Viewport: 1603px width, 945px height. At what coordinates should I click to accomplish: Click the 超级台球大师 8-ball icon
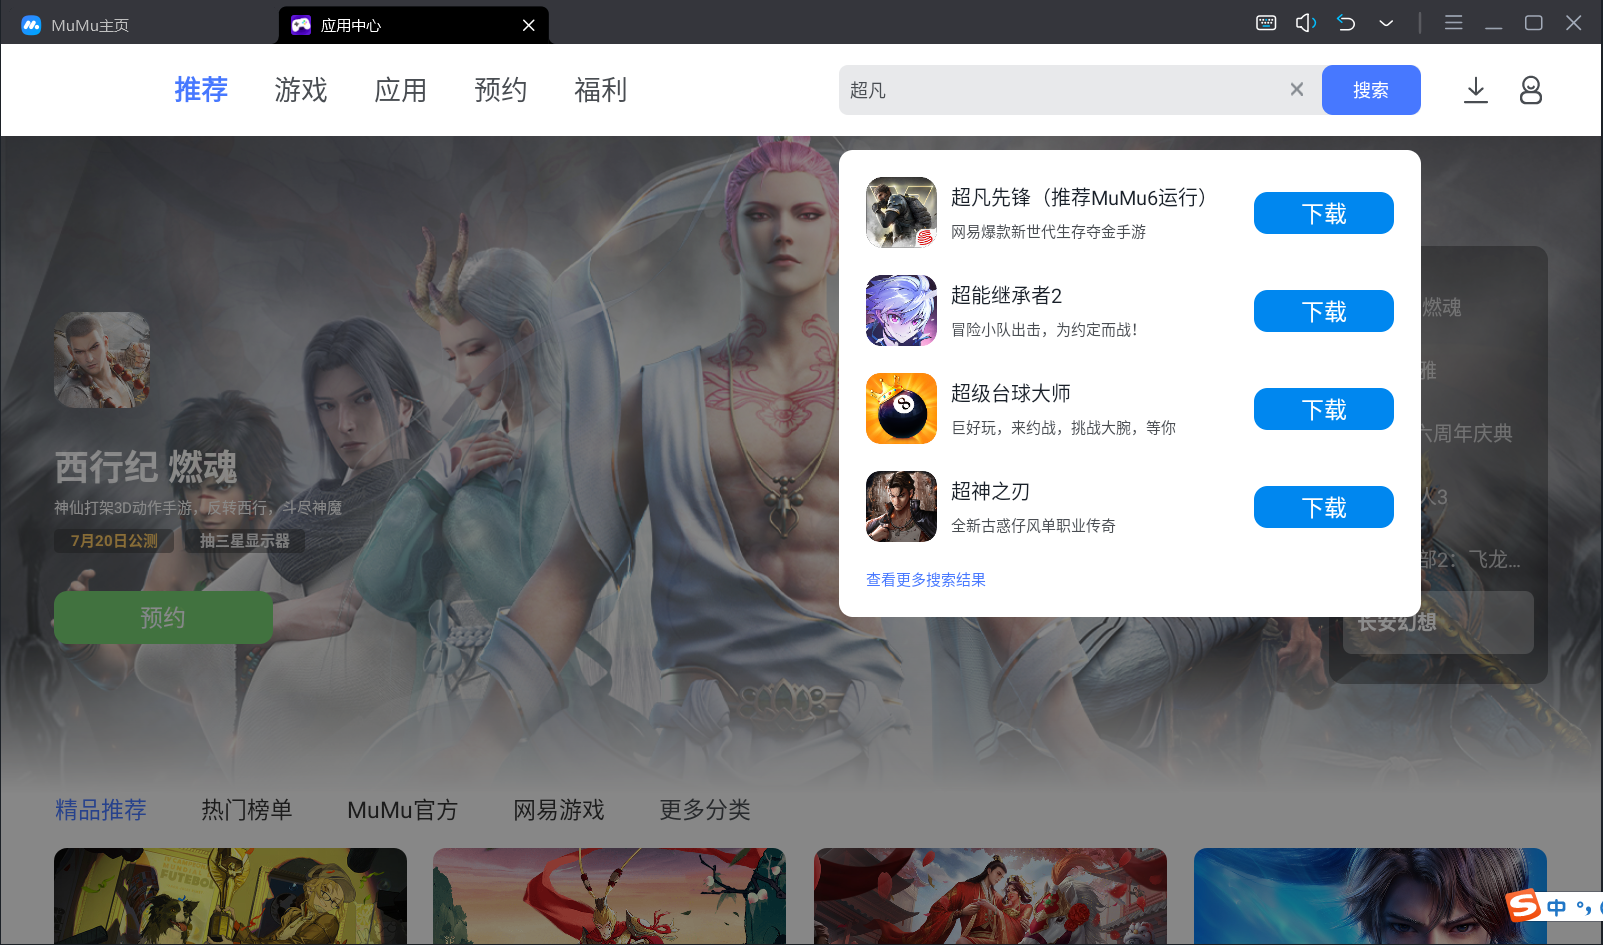click(901, 408)
